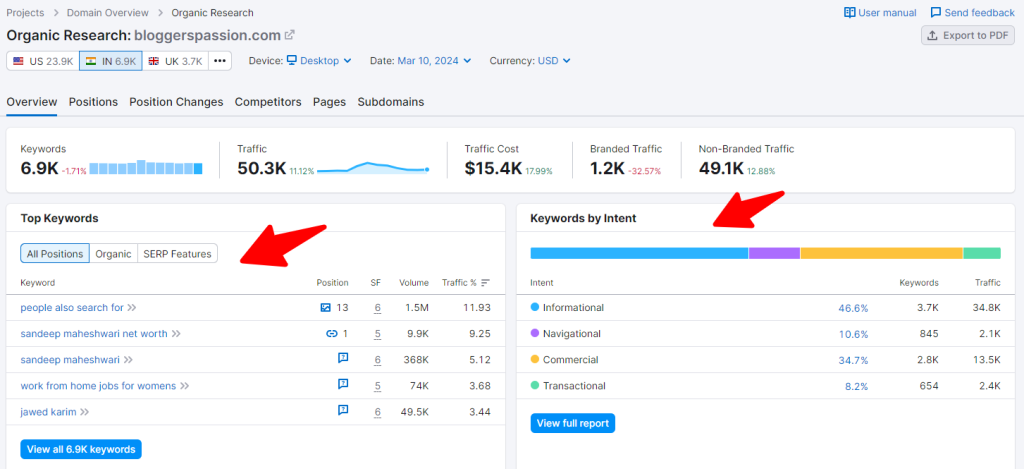Click the Keywords bar chart trend
1024x469 pixels.
pyautogui.click(x=146, y=167)
